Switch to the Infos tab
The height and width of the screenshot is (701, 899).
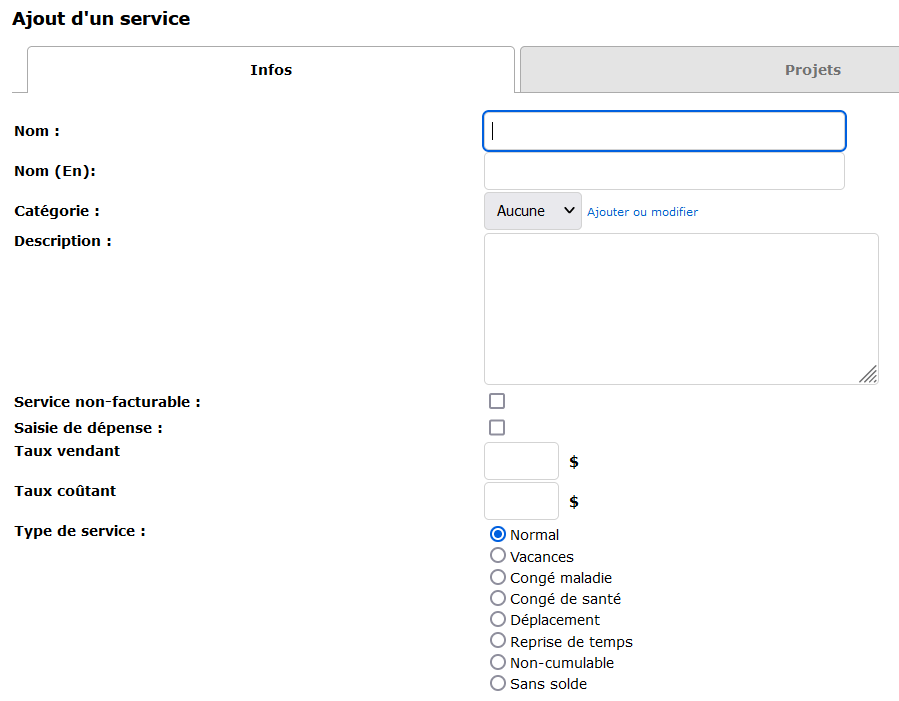(271, 70)
